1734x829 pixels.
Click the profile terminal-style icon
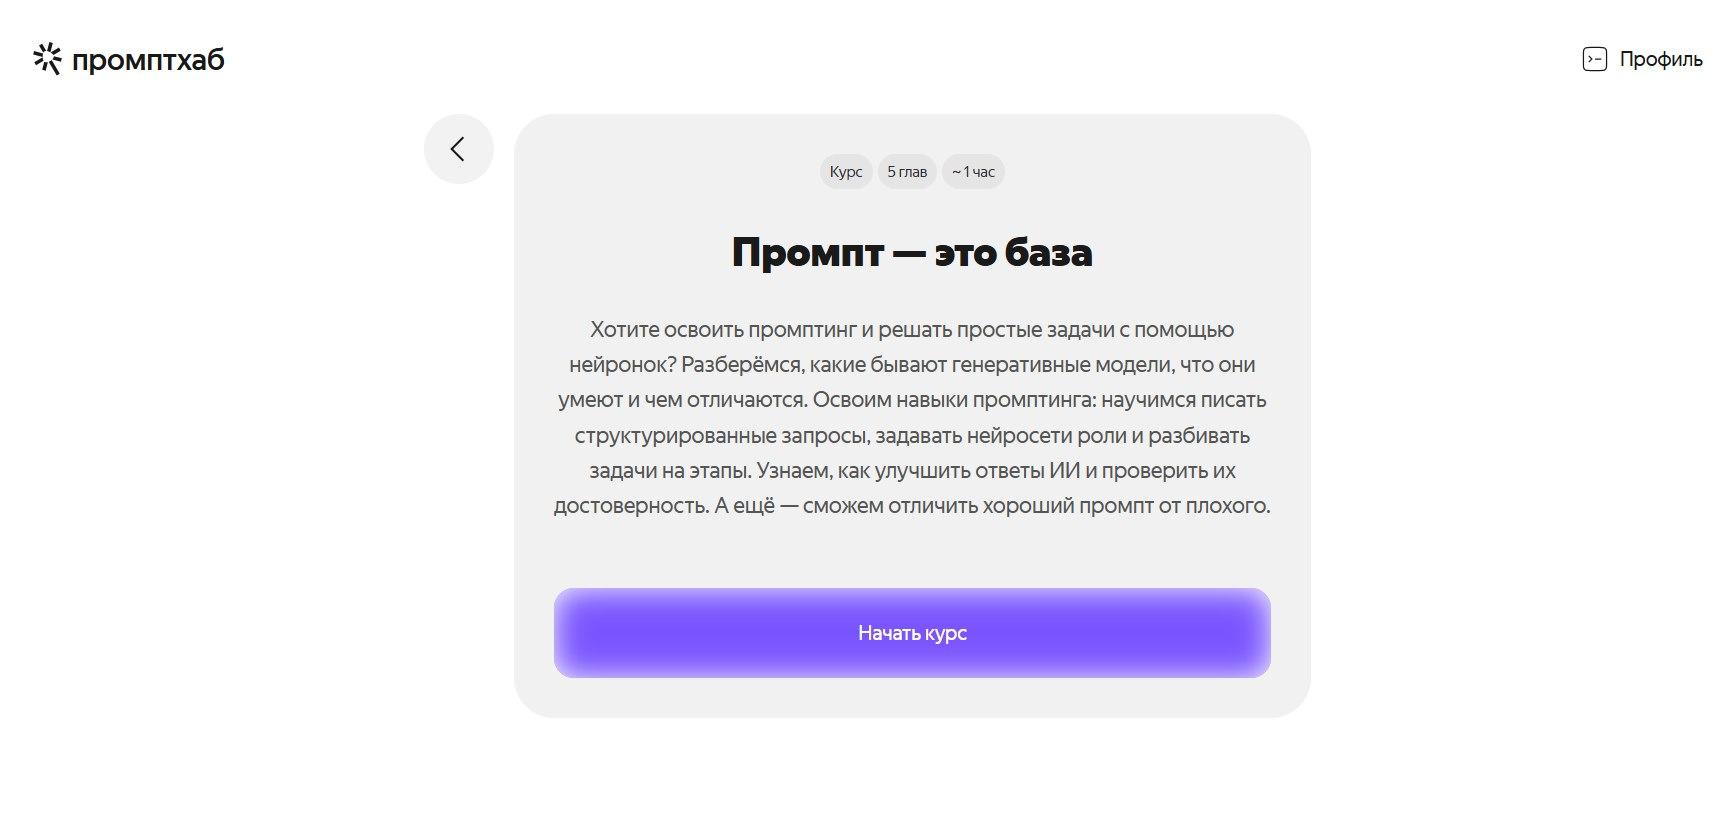click(x=1594, y=60)
